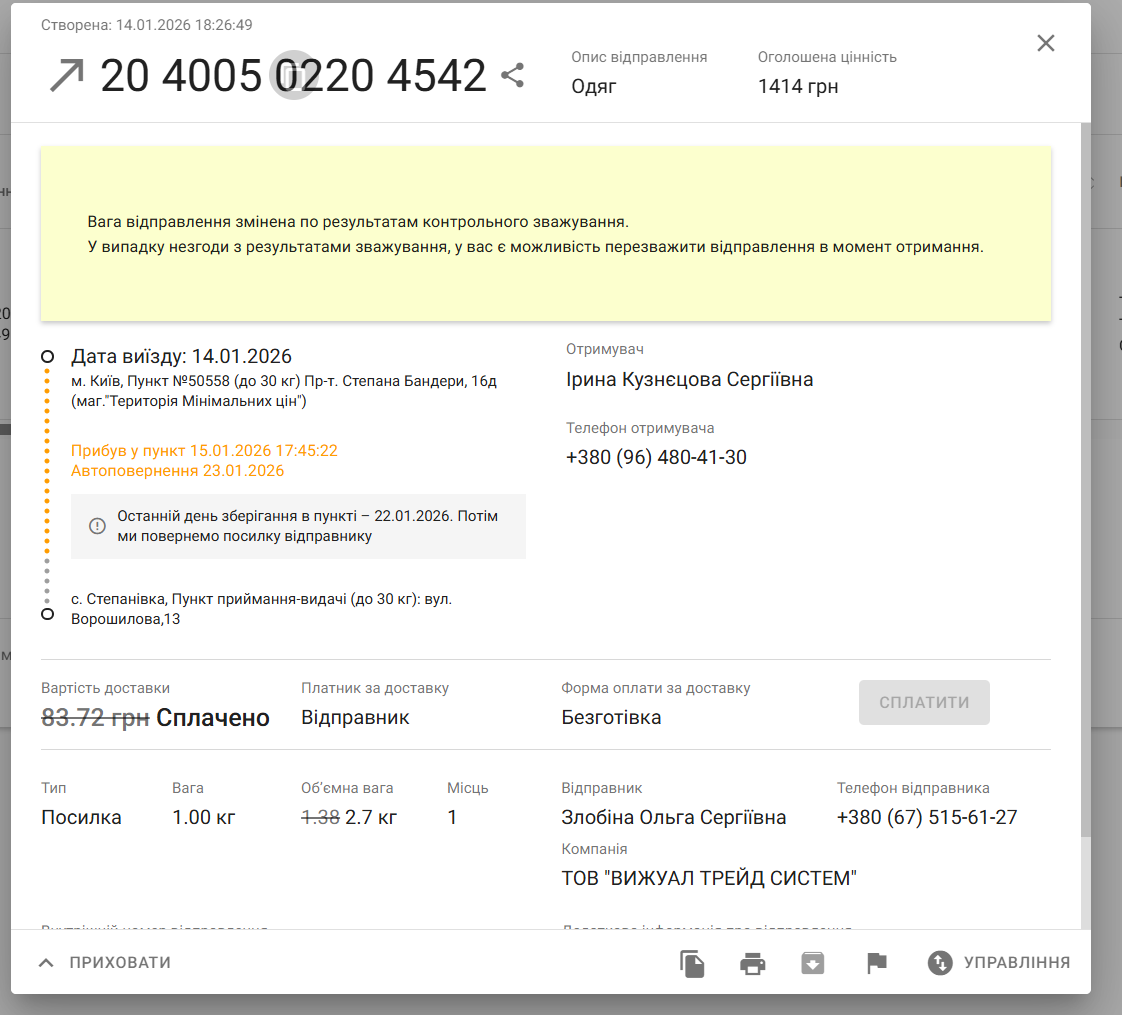Click departure date 14.01.2026 heading

coord(181,356)
